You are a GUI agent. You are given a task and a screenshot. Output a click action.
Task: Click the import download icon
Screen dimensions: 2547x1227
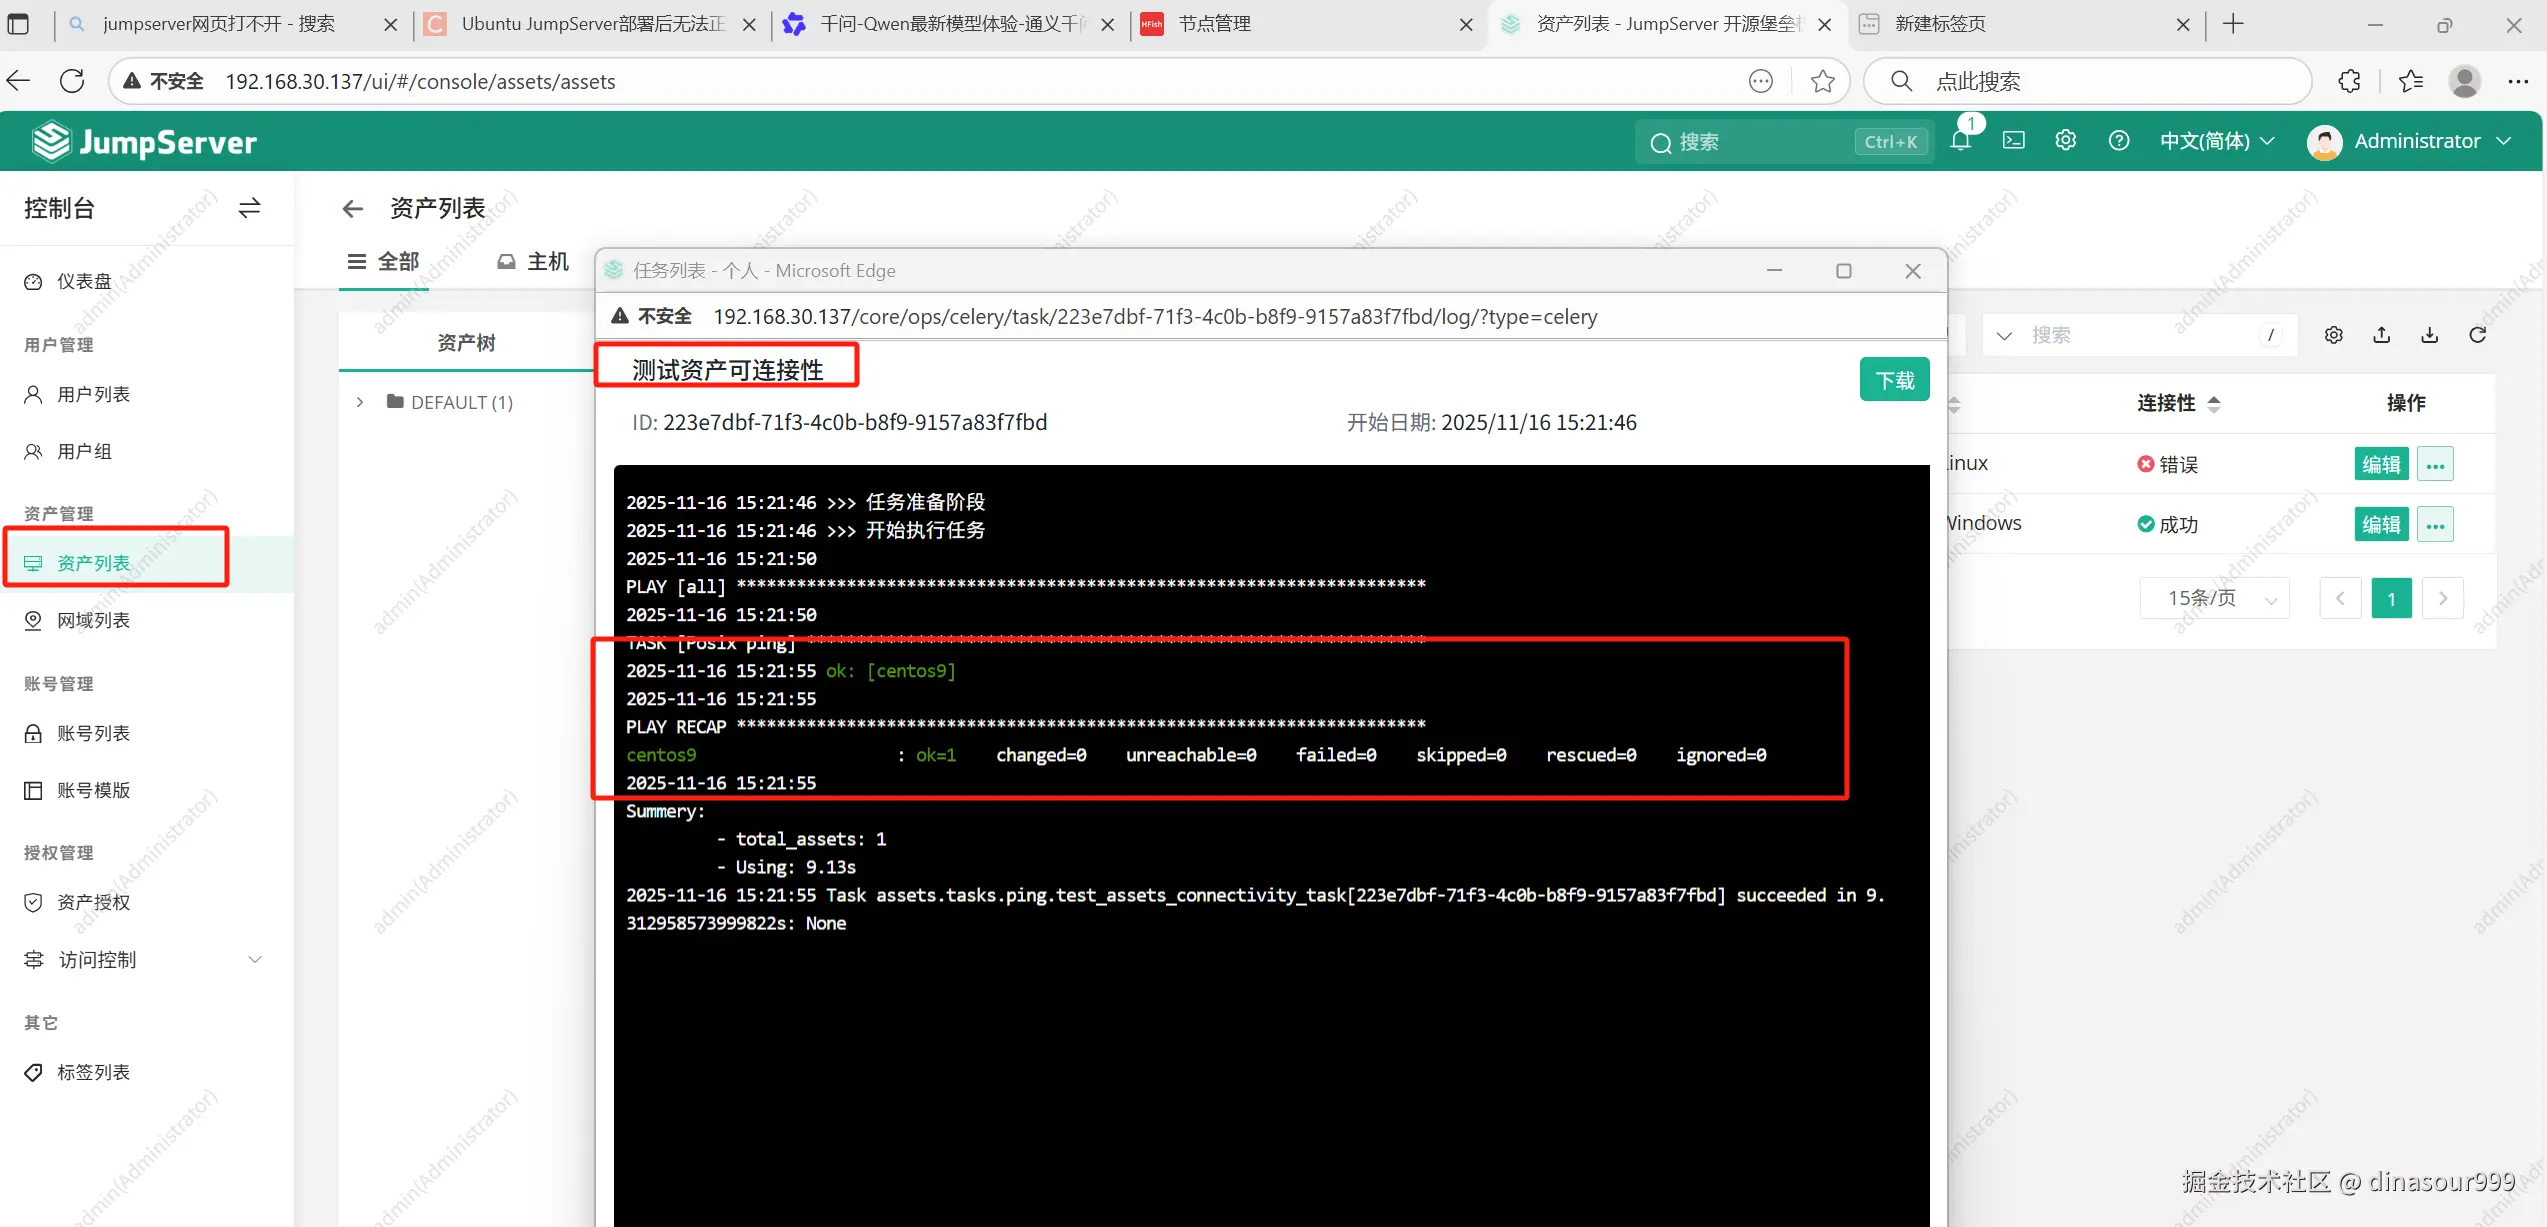(x=2429, y=335)
